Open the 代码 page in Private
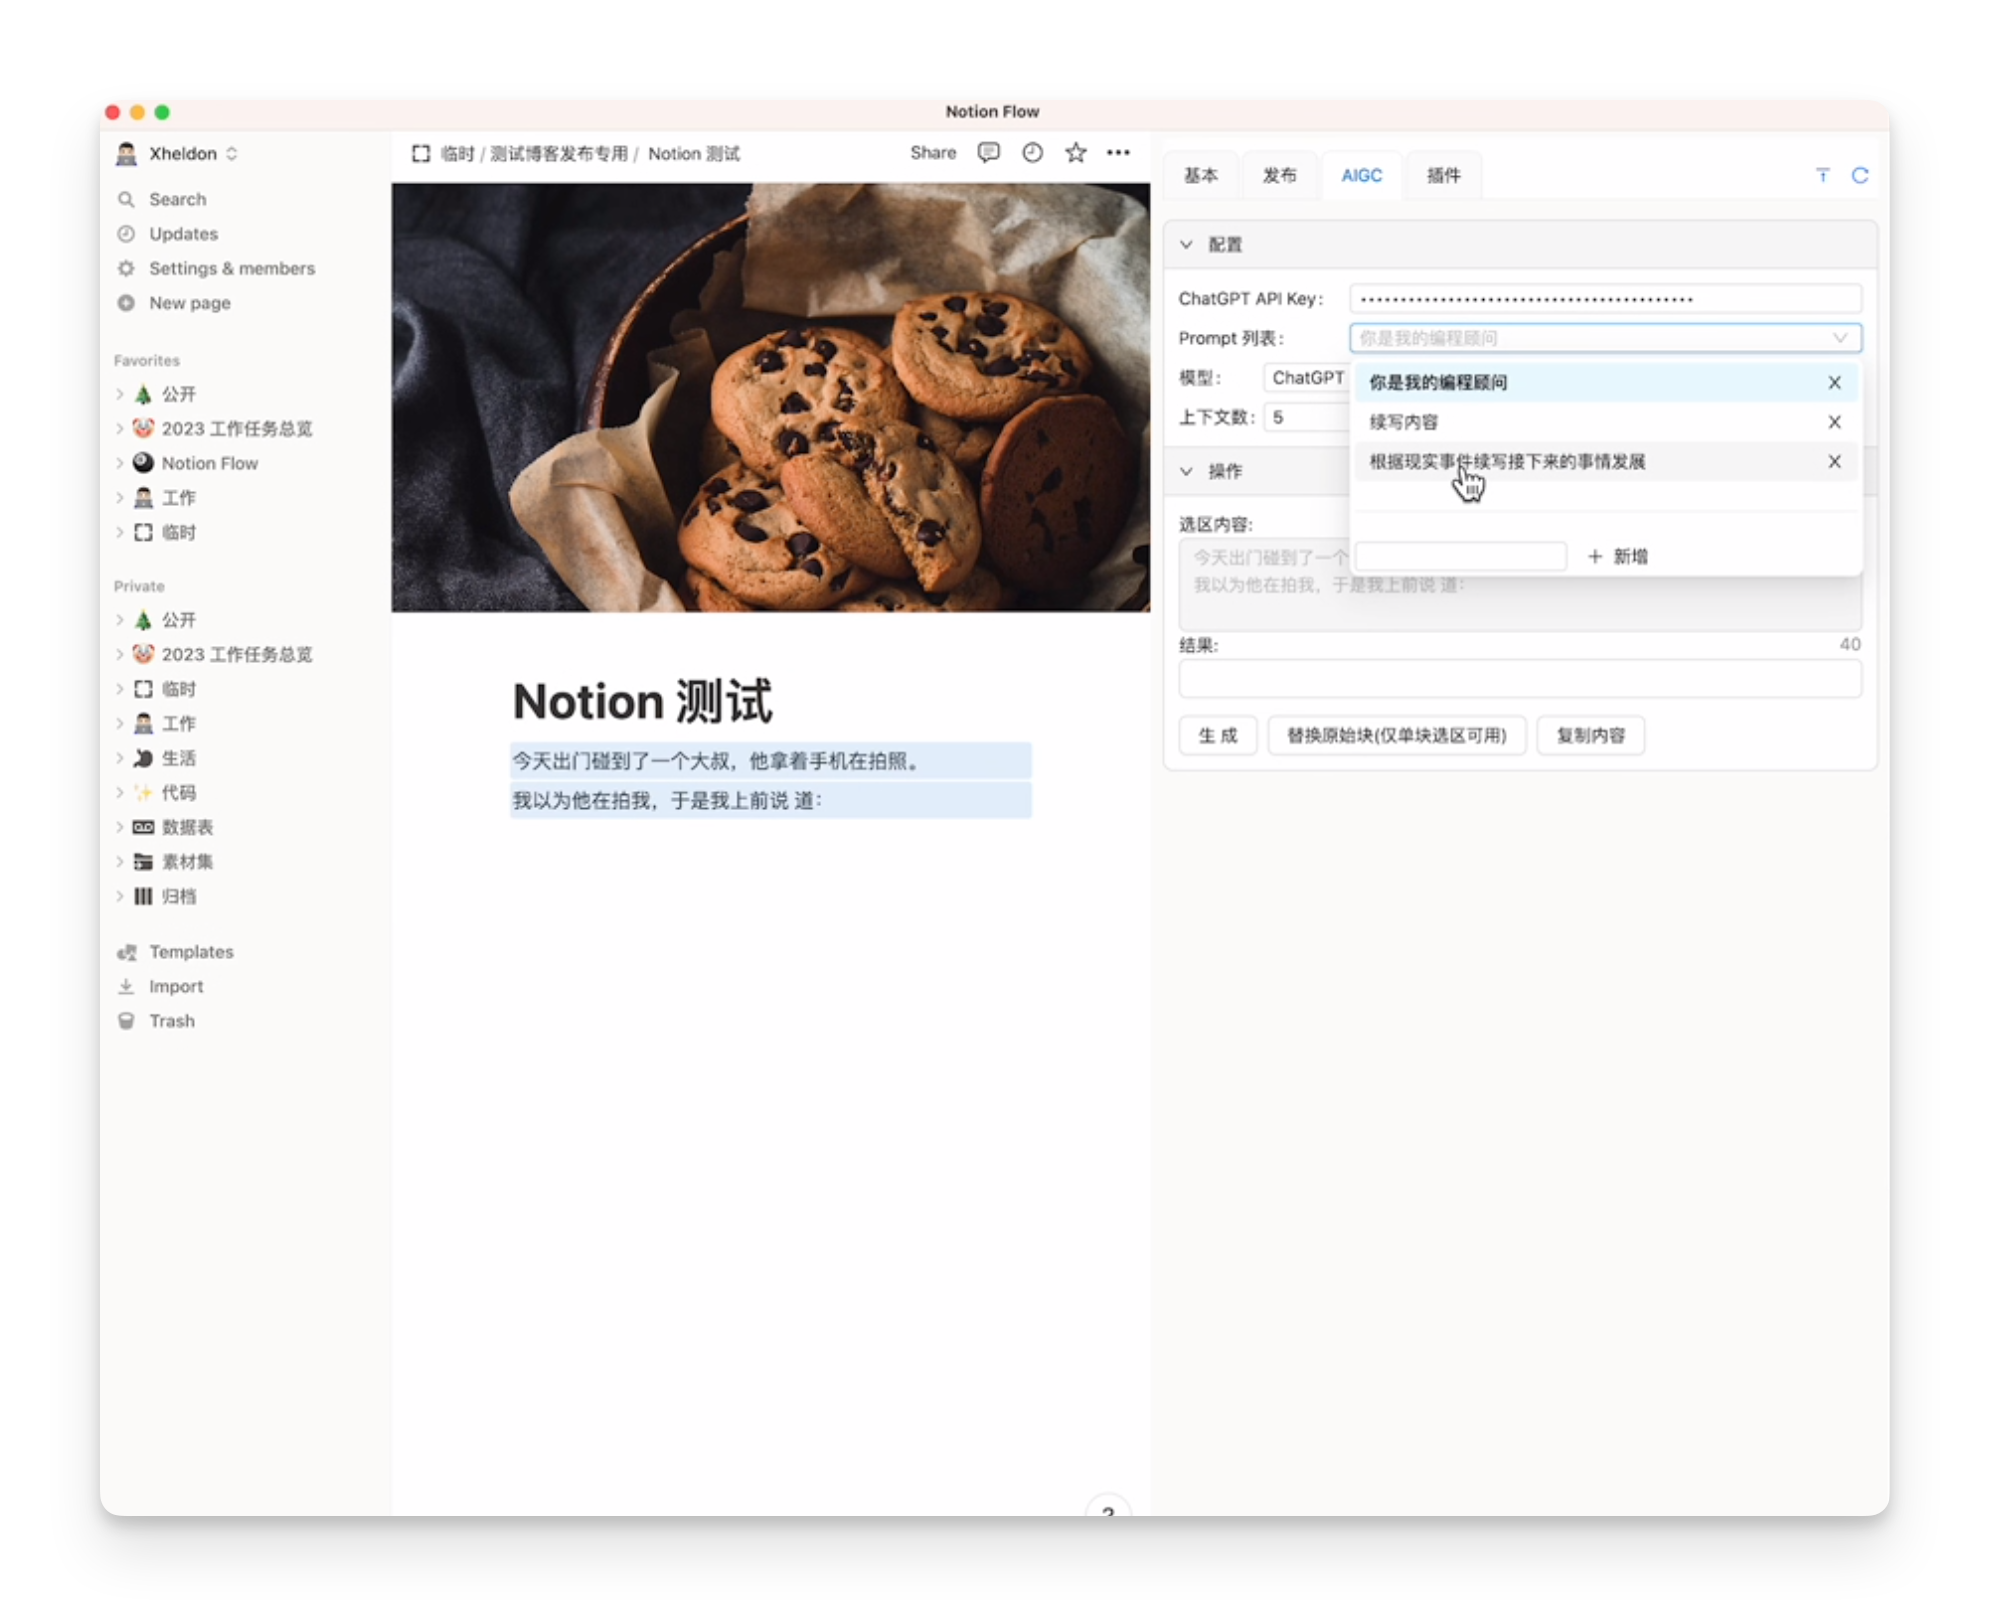 [179, 793]
